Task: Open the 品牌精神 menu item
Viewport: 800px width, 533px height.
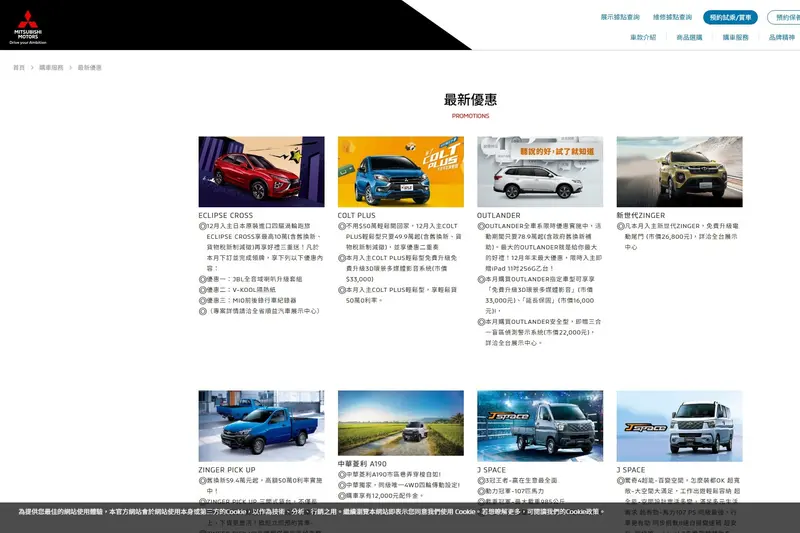Action: pyautogui.click(x=782, y=37)
